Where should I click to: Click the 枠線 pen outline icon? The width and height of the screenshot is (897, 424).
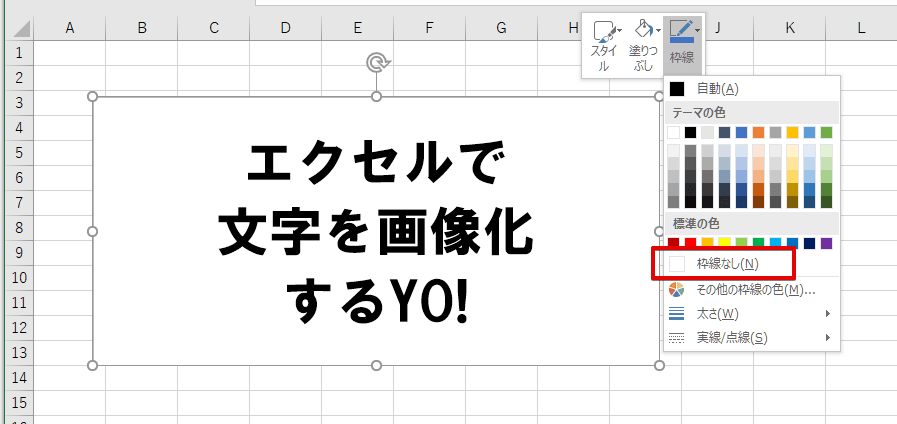tap(681, 31)
